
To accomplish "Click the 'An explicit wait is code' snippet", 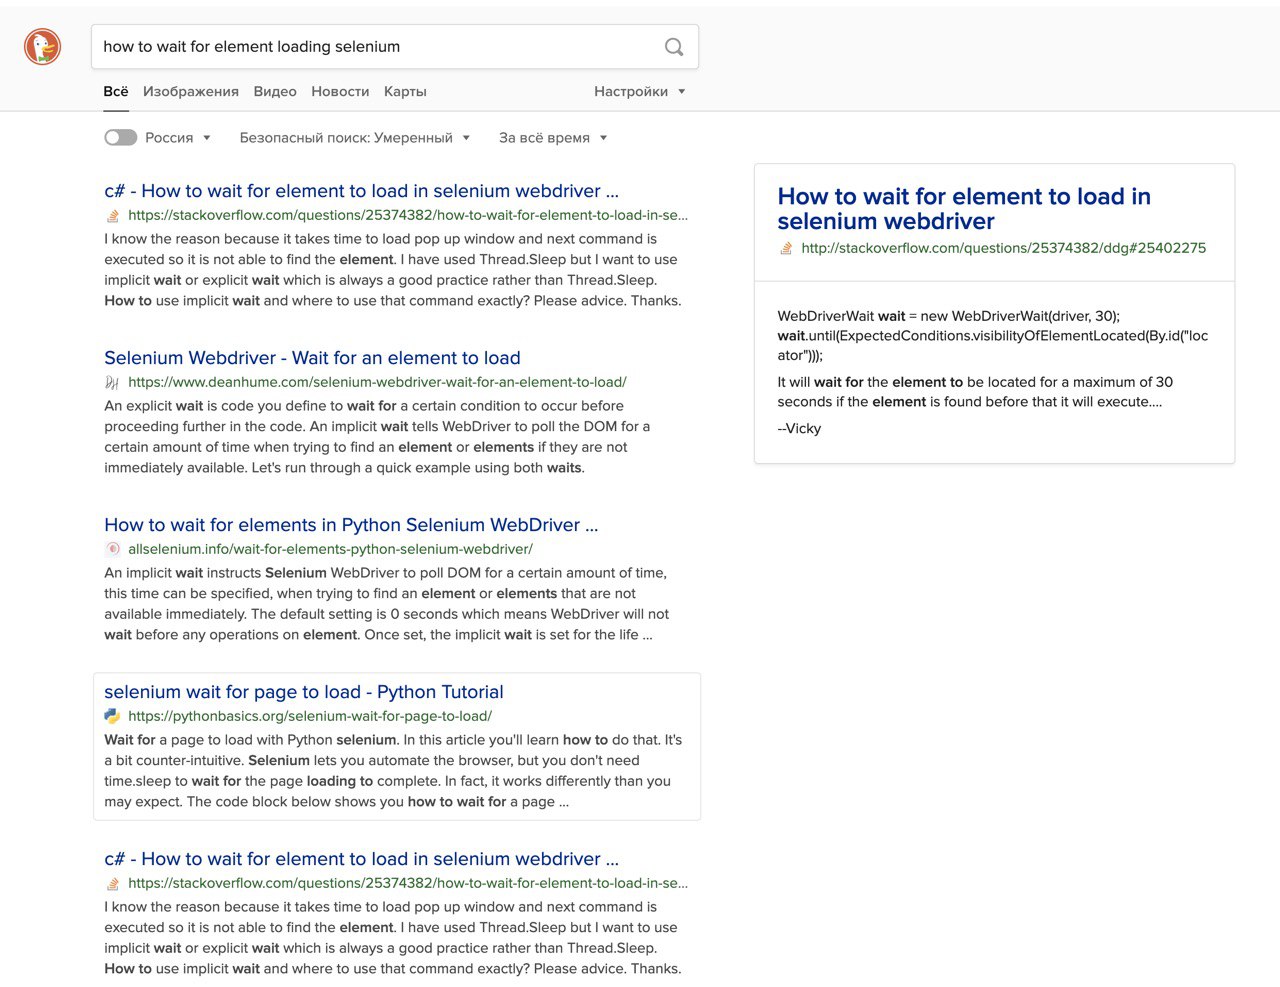I will tap(378, 436).
